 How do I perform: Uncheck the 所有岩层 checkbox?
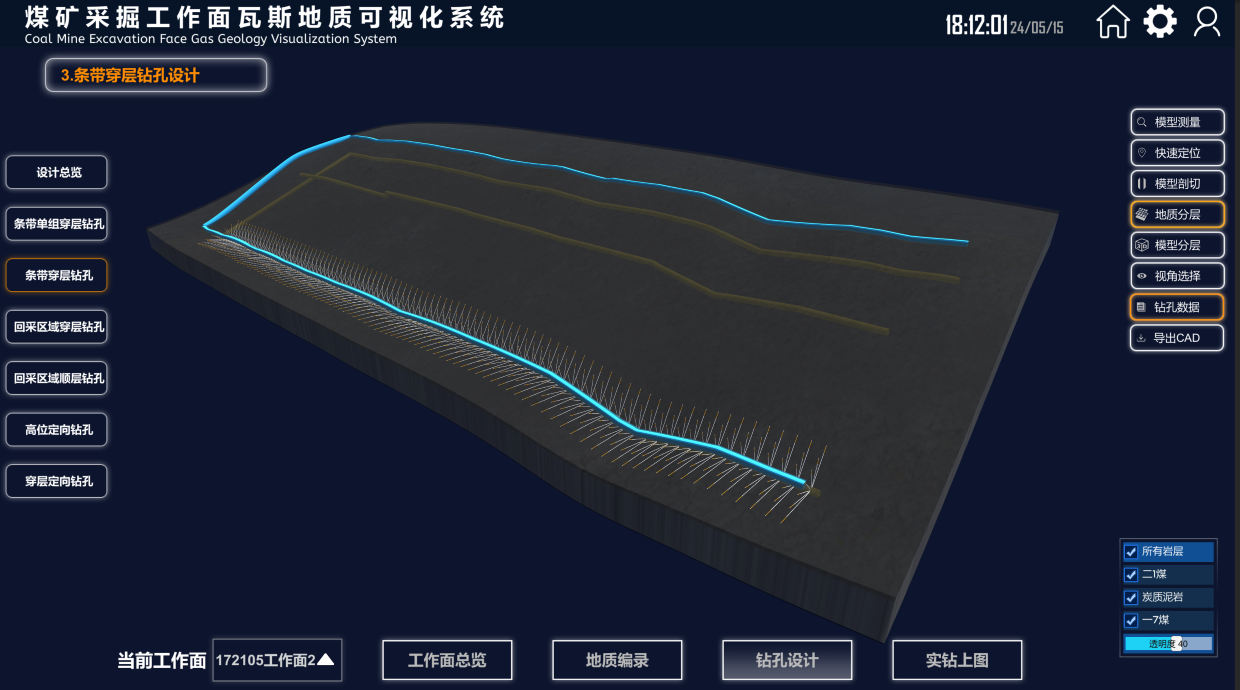pyautogui.click(x=1131, y=552)
